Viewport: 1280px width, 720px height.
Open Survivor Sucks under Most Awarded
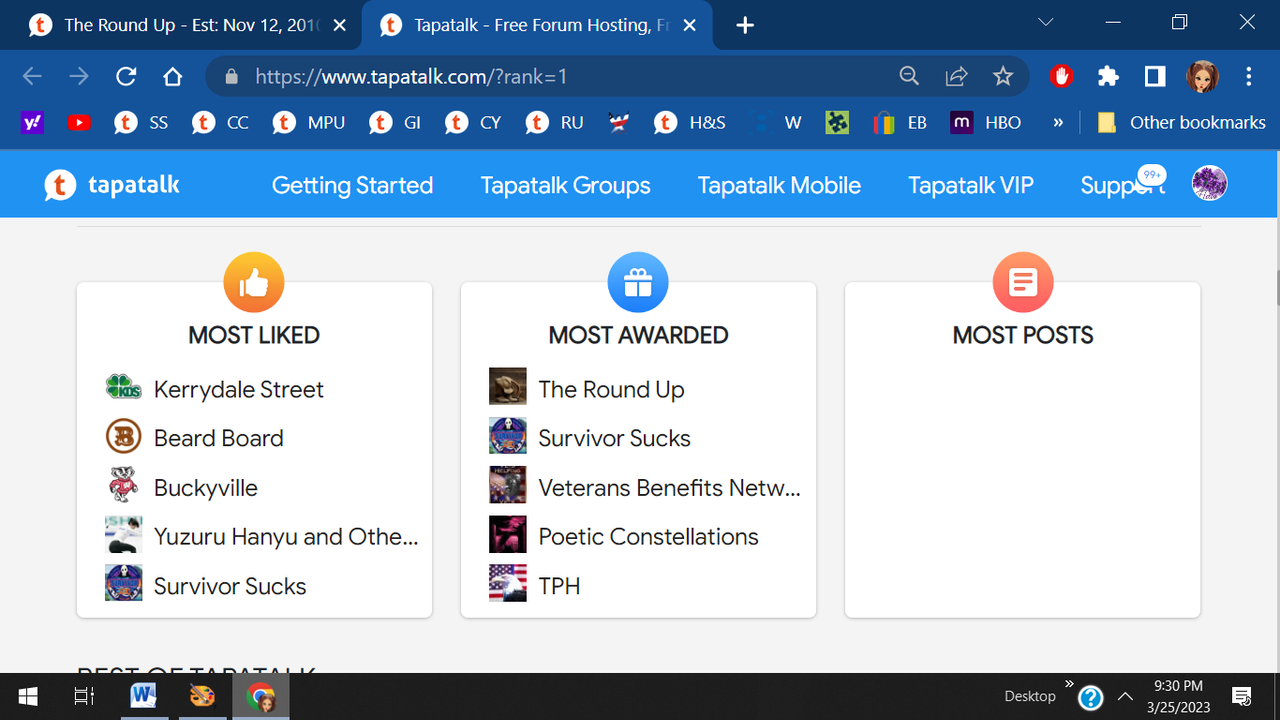point(615,438)
